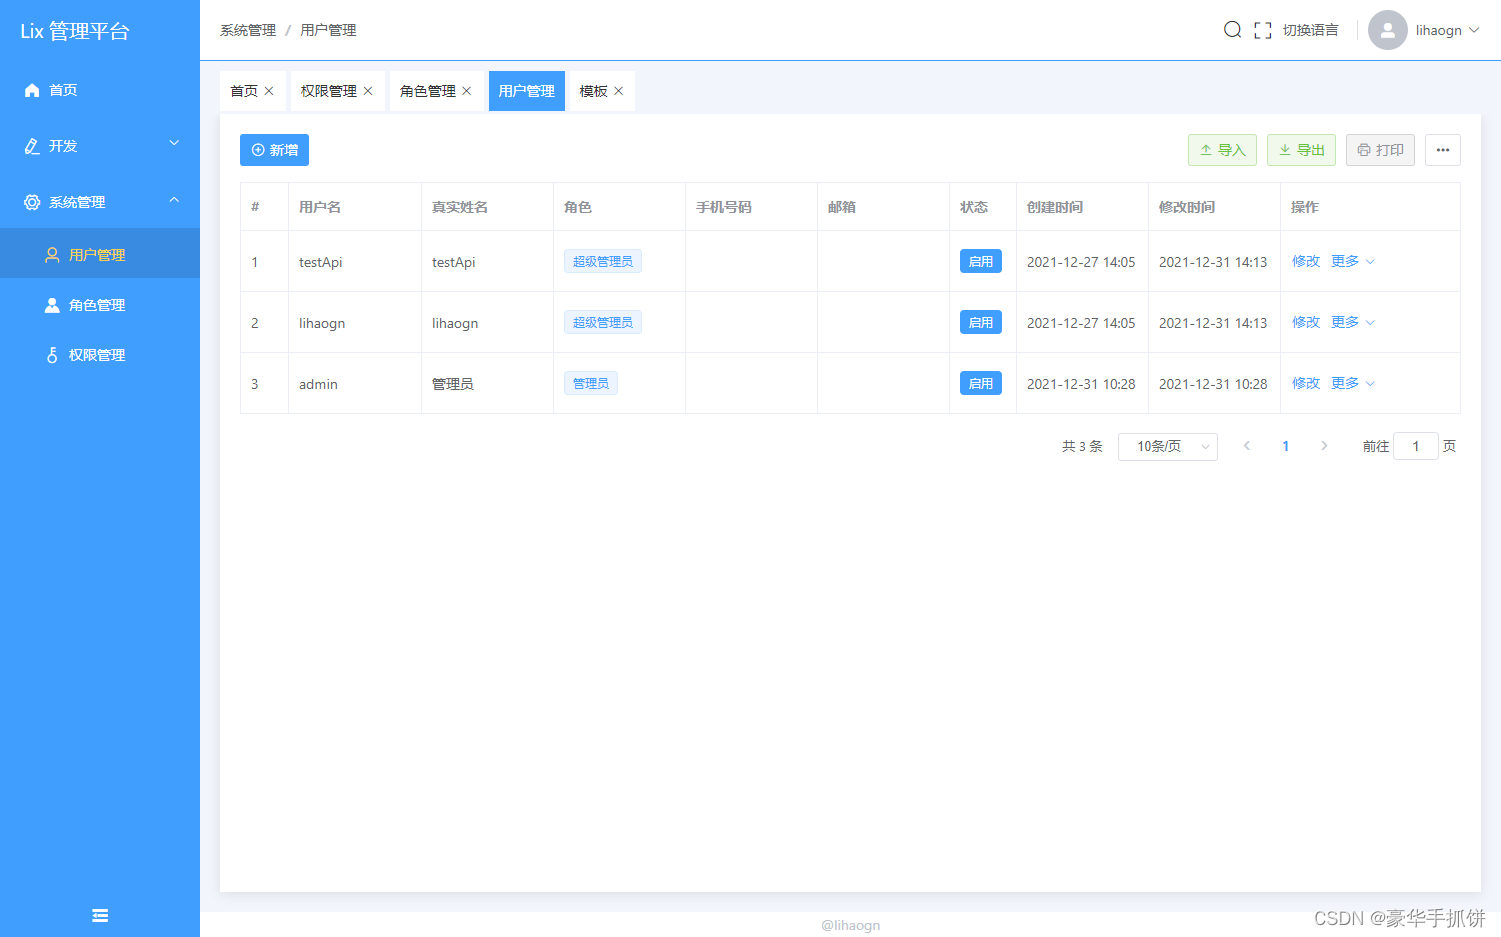Go to previous page arrow in pagination
Viewport: 1501px width, 937px height.
click(x=1247, y=446)
